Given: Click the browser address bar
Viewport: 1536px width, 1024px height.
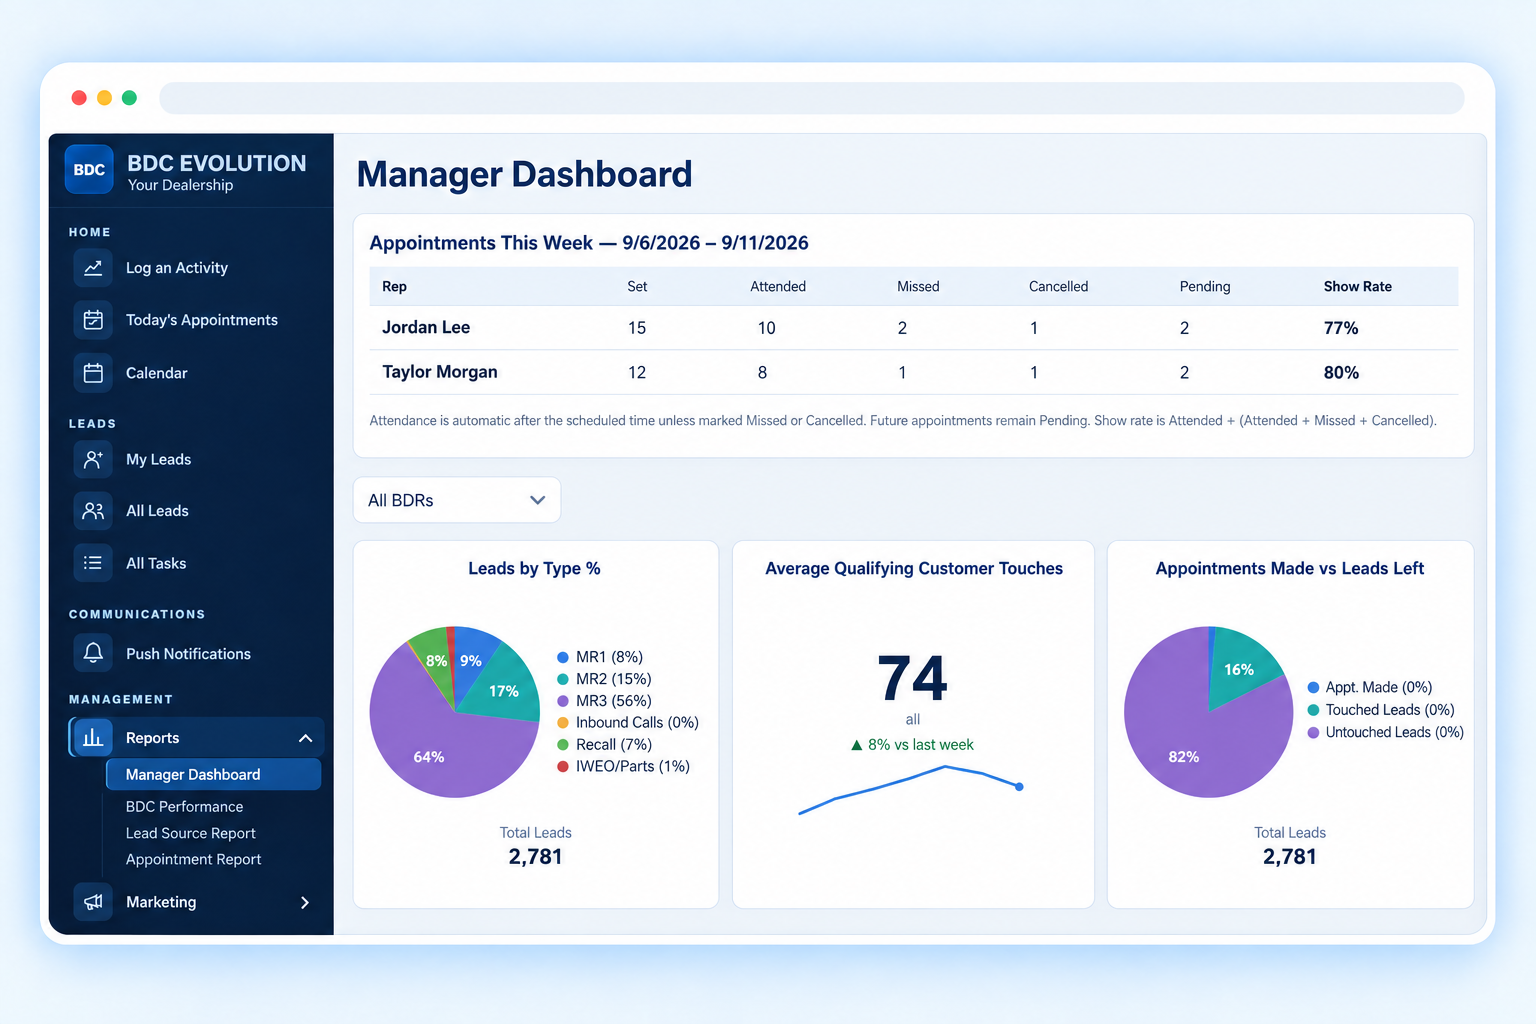Looking at the screenshot, I should pos(811,98).
